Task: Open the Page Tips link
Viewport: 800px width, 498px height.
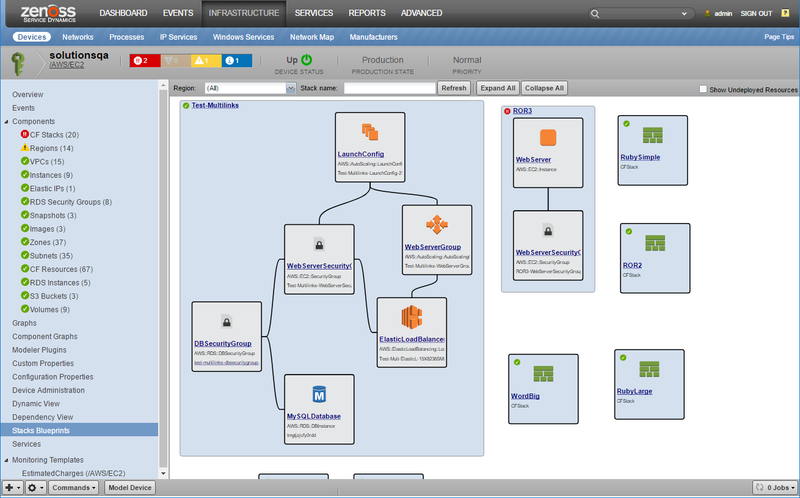Action: click(779, 37)
